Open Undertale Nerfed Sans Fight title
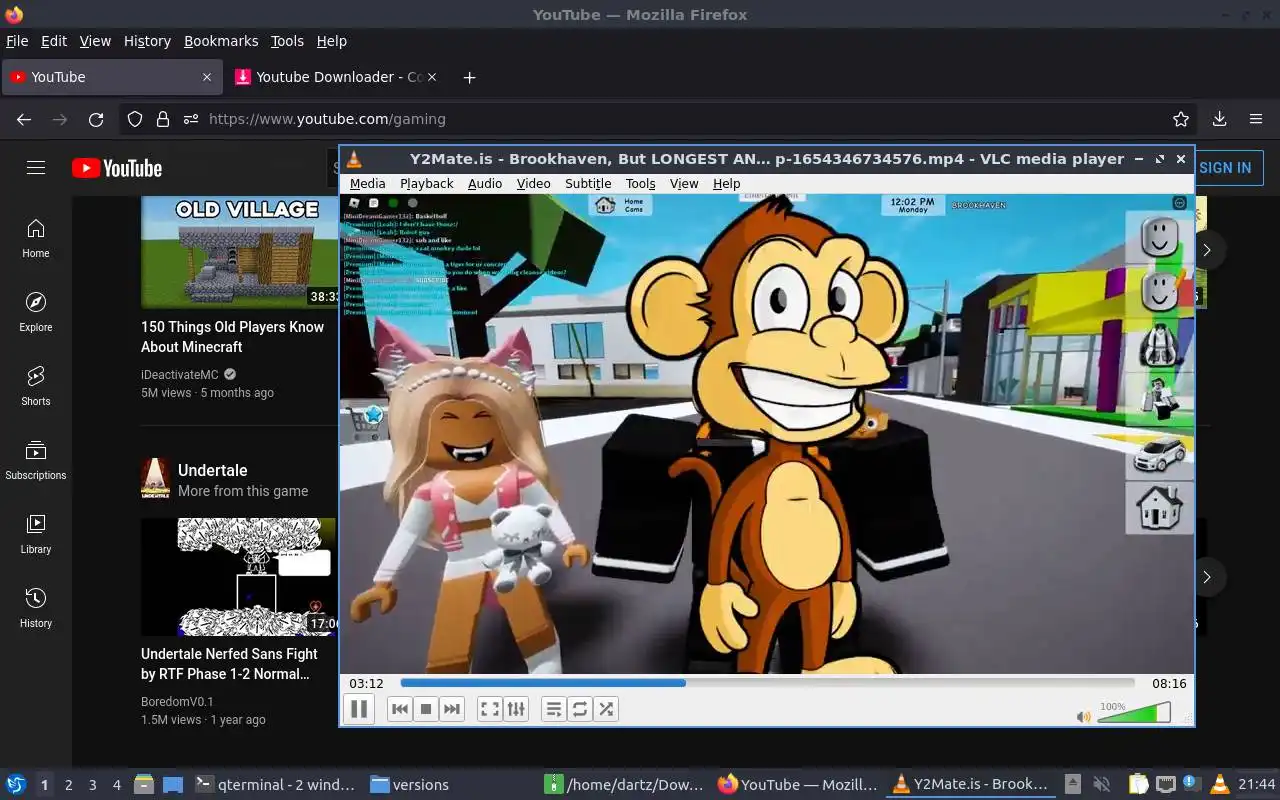This screenshot has height=800, width=1280. [229, 664]
